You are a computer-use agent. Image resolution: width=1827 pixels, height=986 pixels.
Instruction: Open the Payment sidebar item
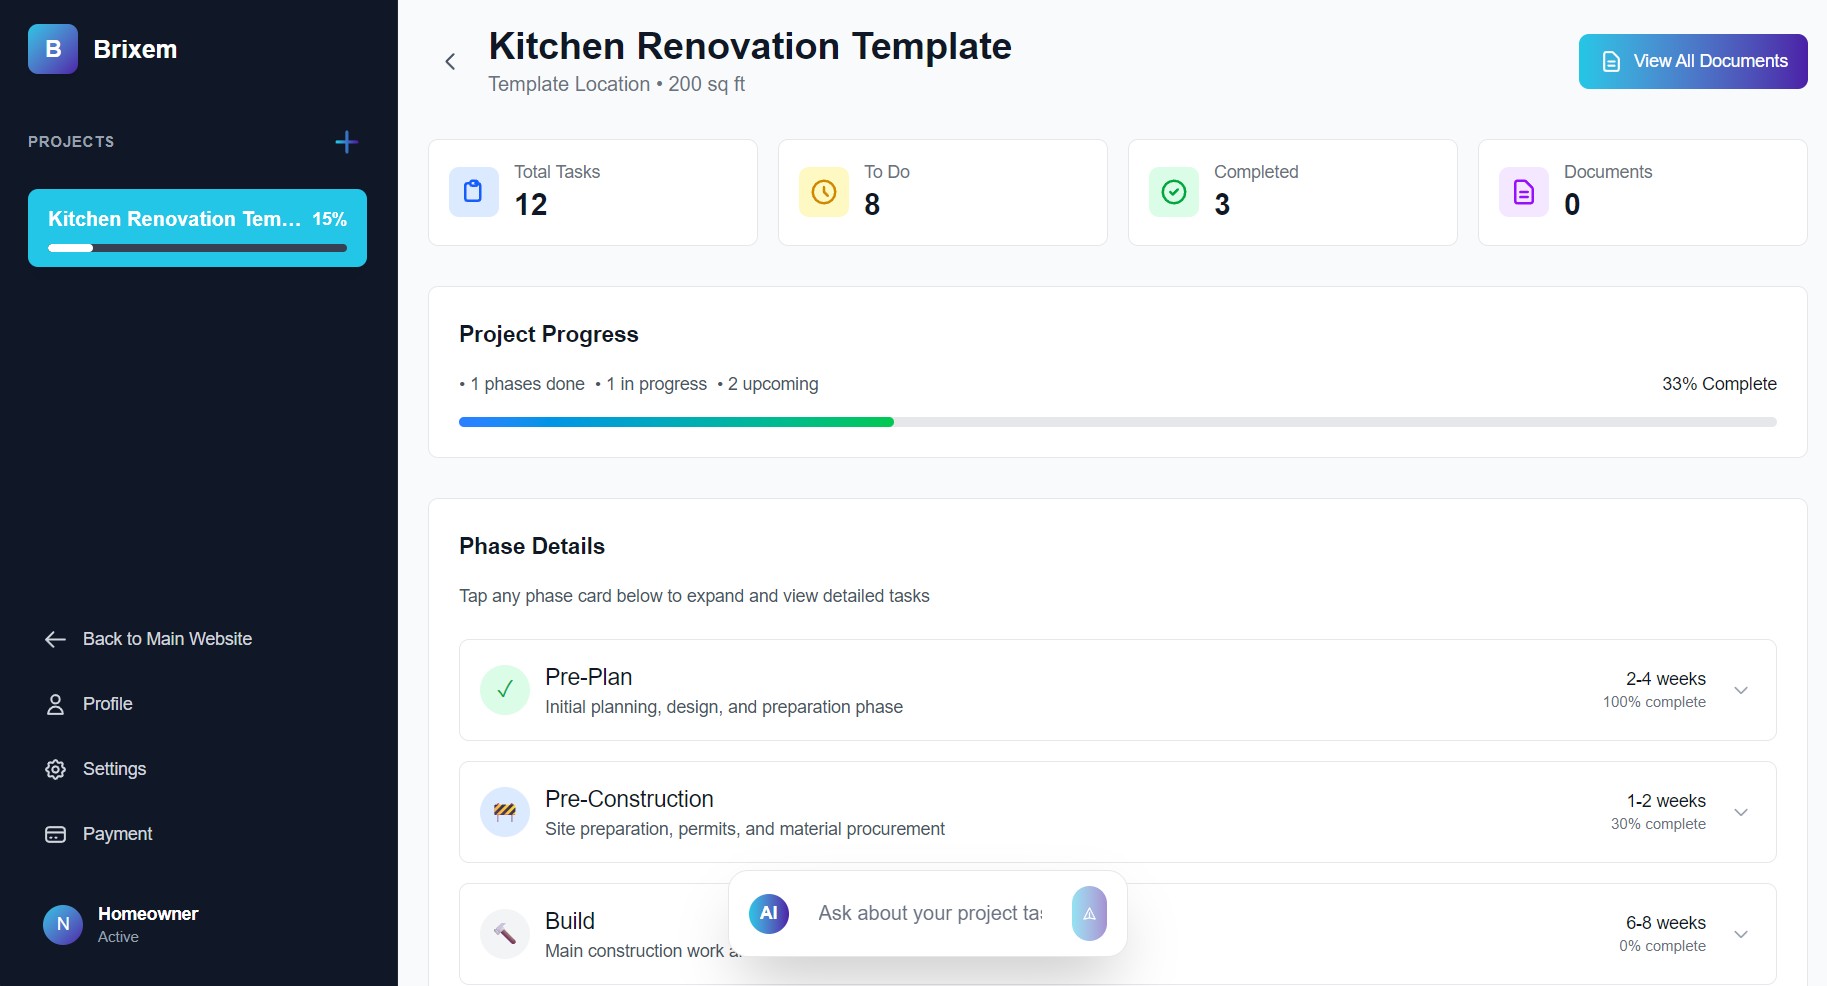(117, 834)
